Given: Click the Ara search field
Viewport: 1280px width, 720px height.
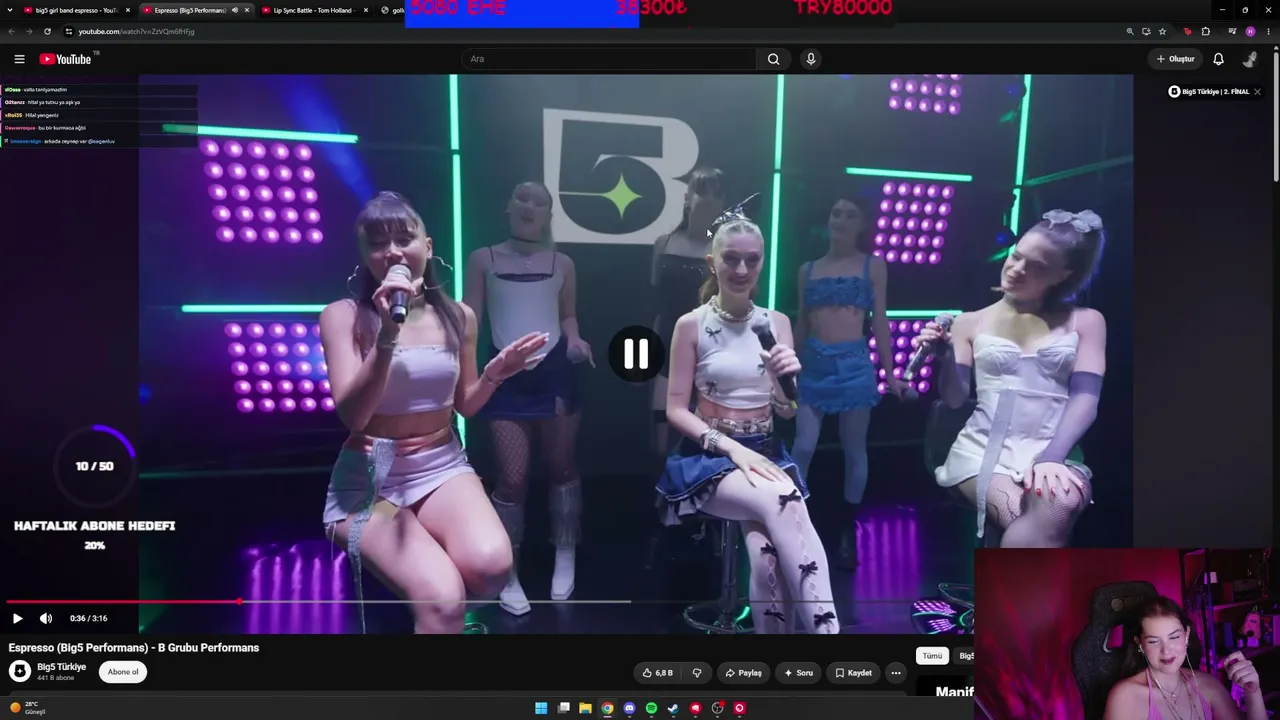Looking at the screenshot, I should click(609, 59).
